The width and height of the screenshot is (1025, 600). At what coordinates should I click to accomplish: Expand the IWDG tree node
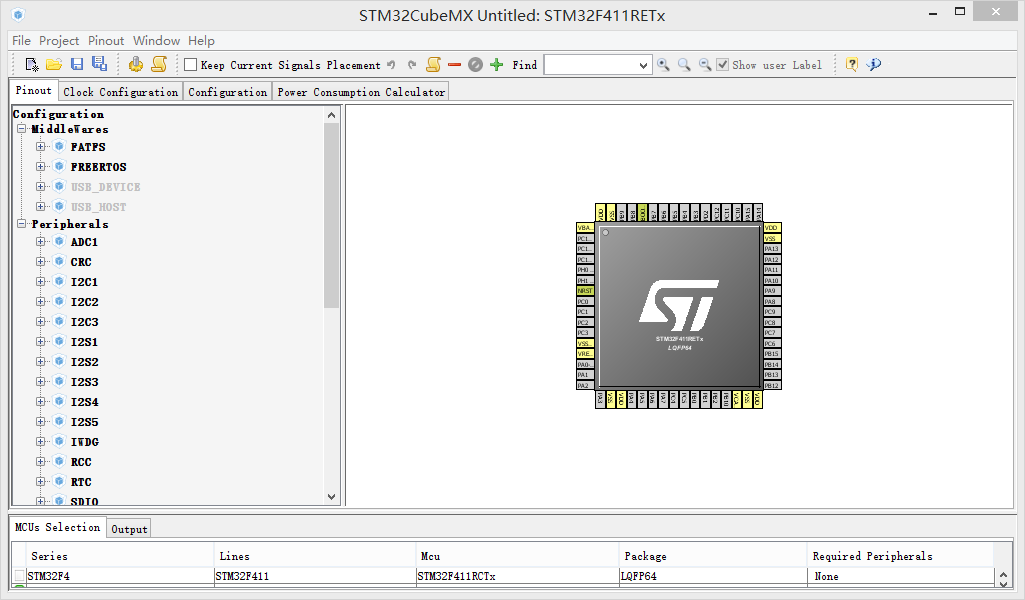pyautogui.click(x=41, y=442)
